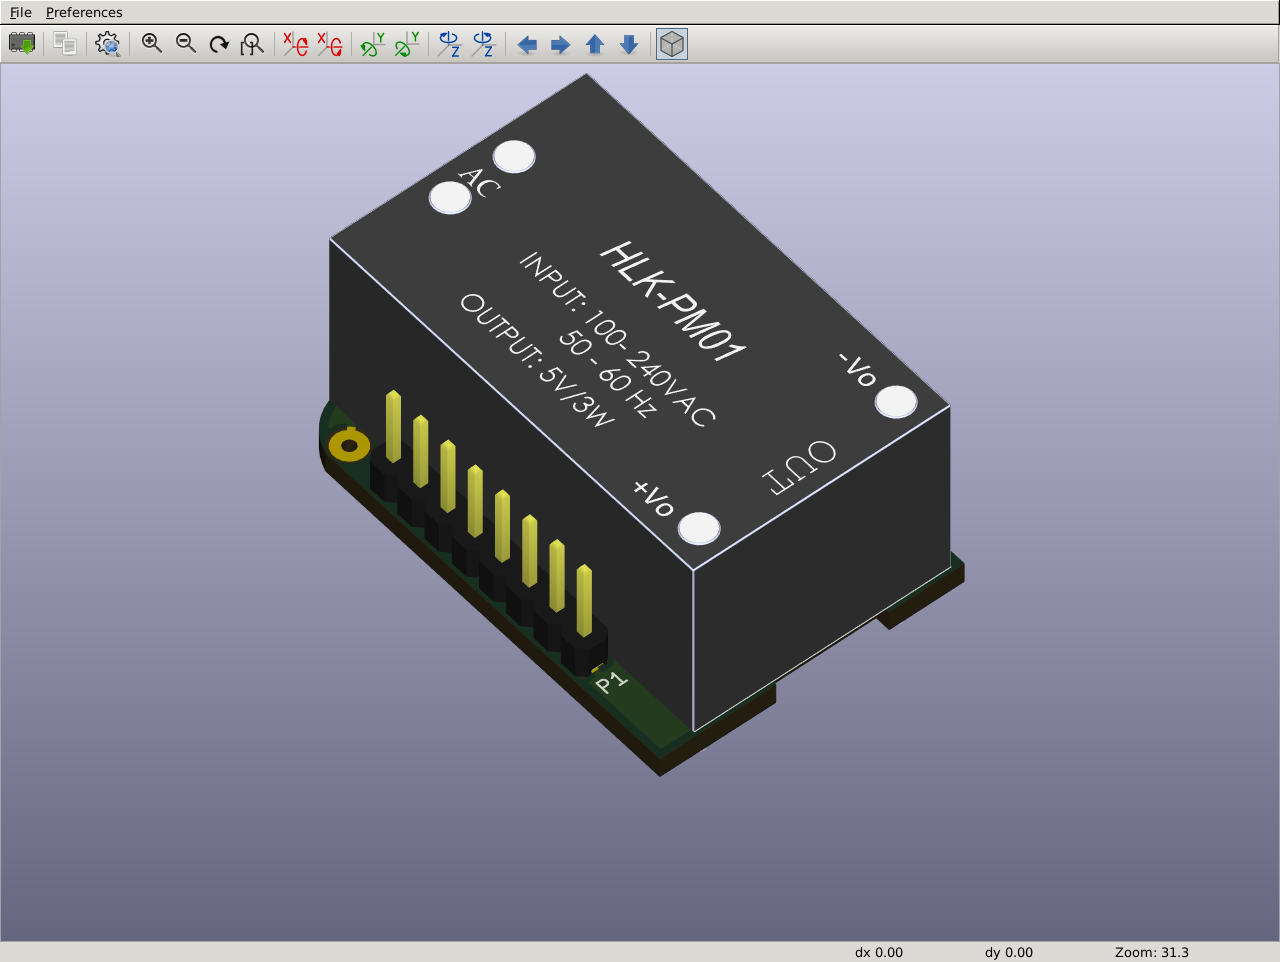Rotate Z clockwise (first blue Z icon)
The height and width of the screenshot is (962, 1280).
click(450, 44)
